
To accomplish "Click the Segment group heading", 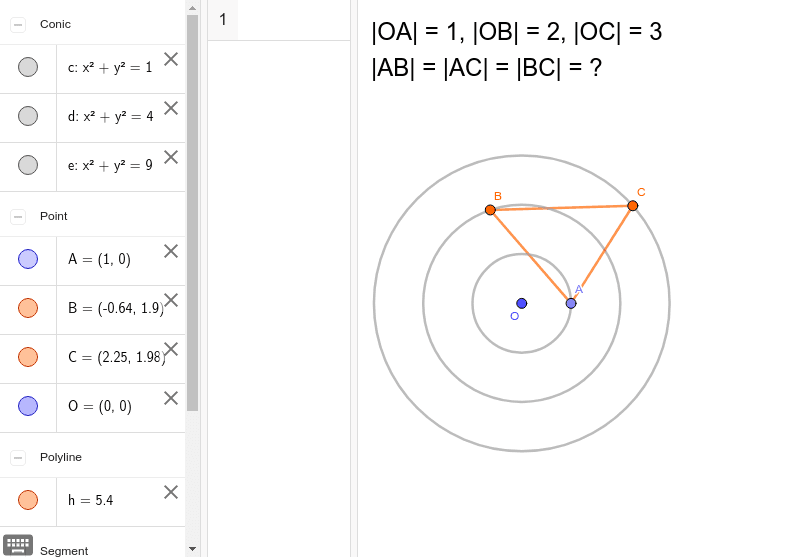I will [64, 551].
